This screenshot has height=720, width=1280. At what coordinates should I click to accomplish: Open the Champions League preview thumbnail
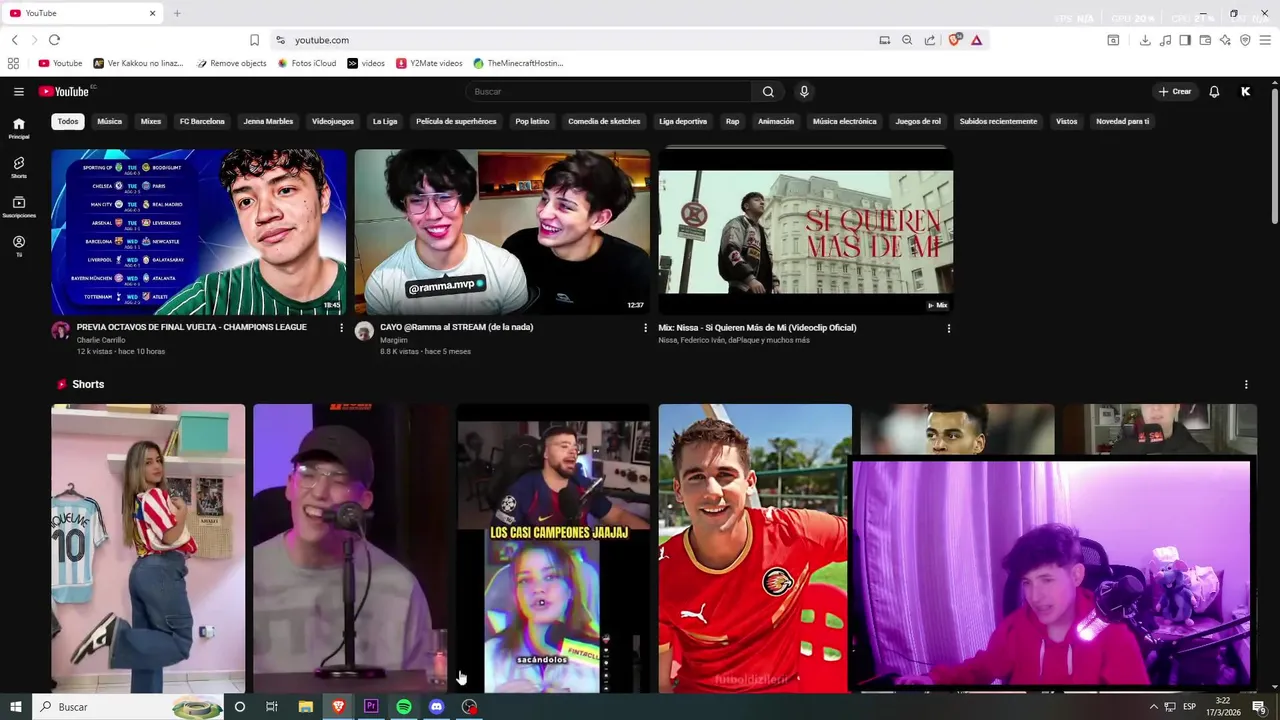coord(199,232)
